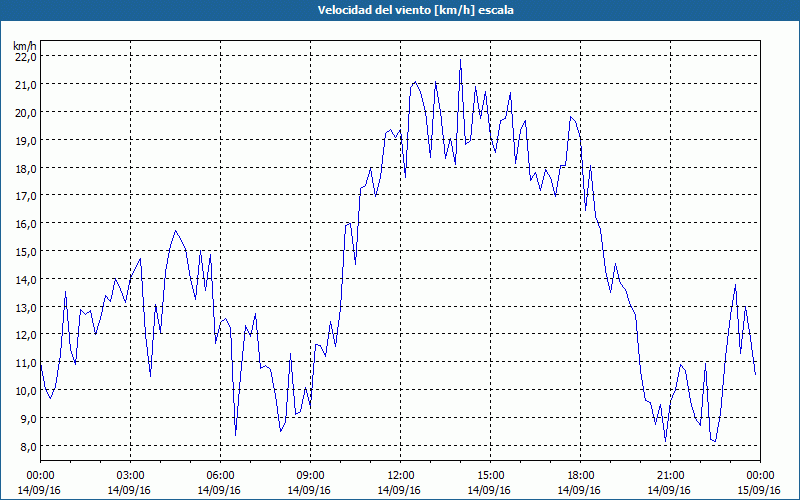Click the 15:00 time axis label

pos(490,476)
